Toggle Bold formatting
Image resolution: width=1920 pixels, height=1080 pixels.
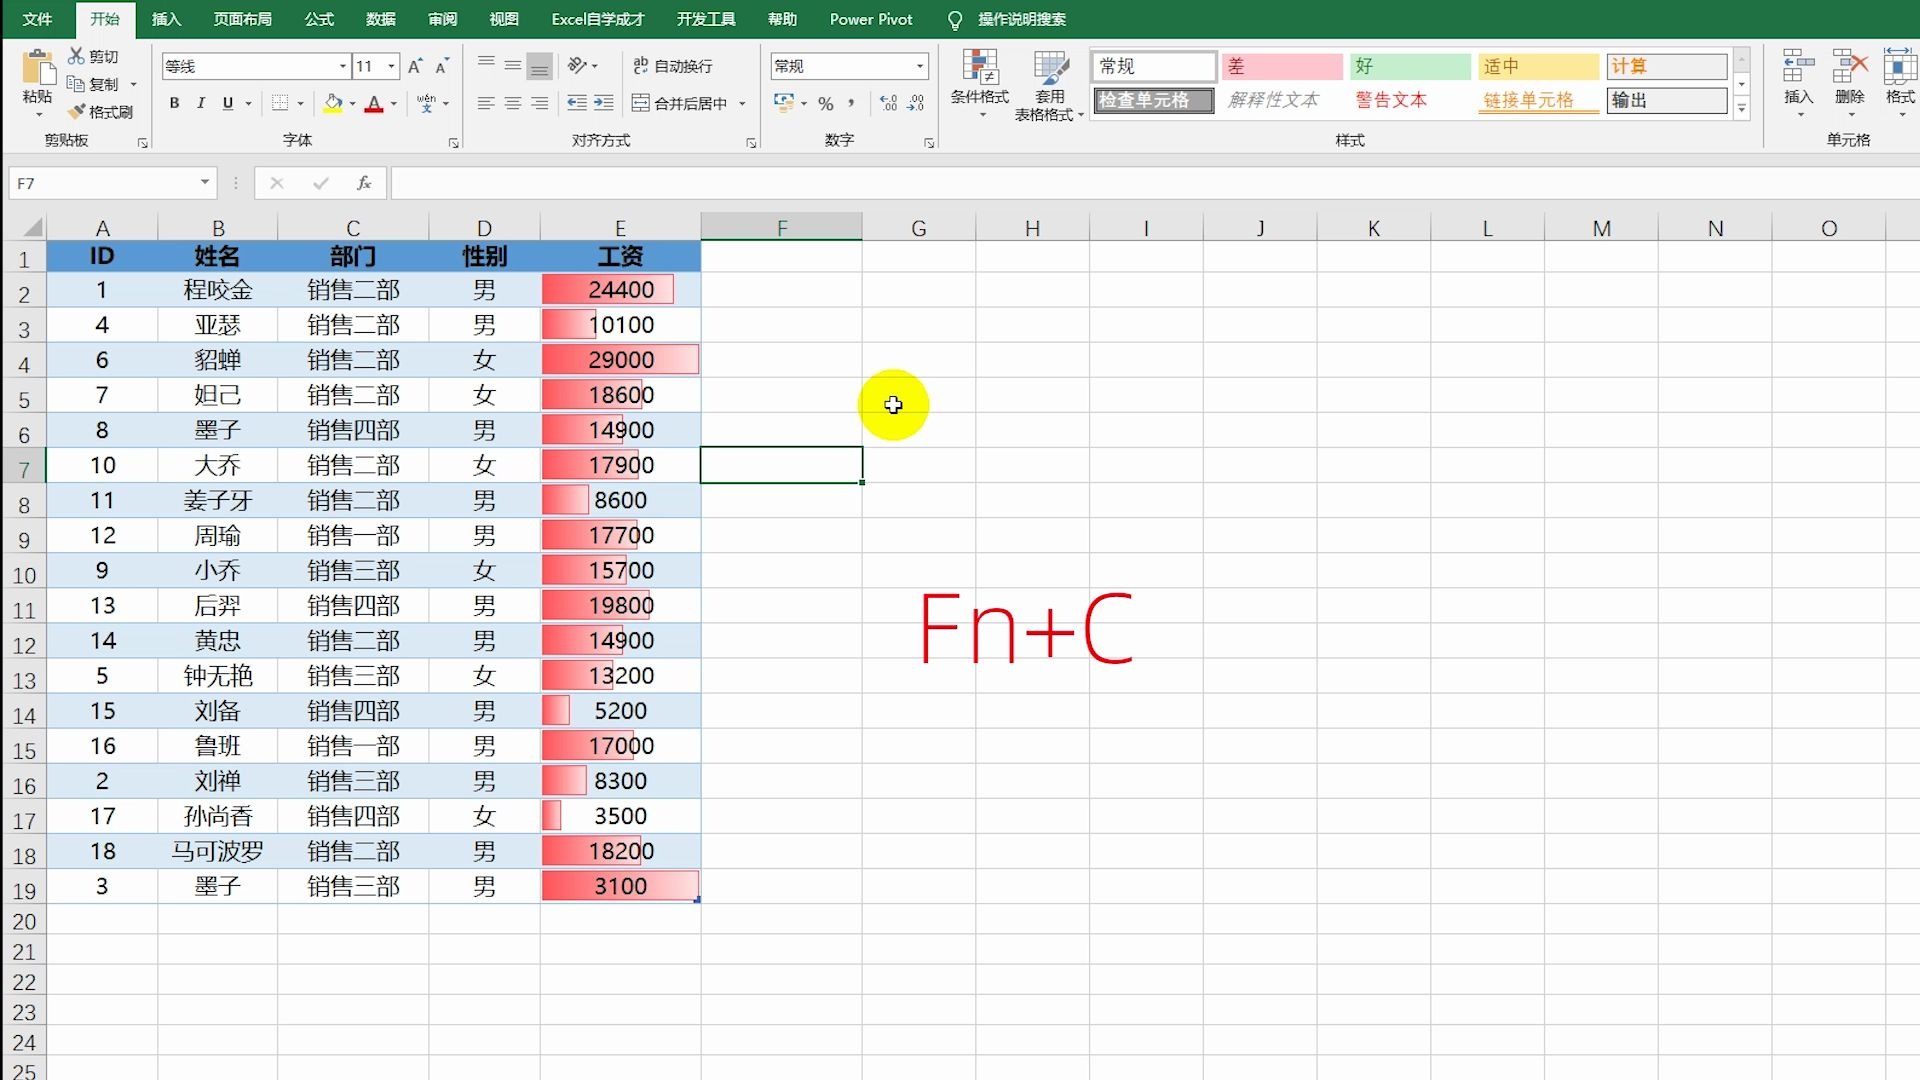pyautogui.click(x=174, y=103)
